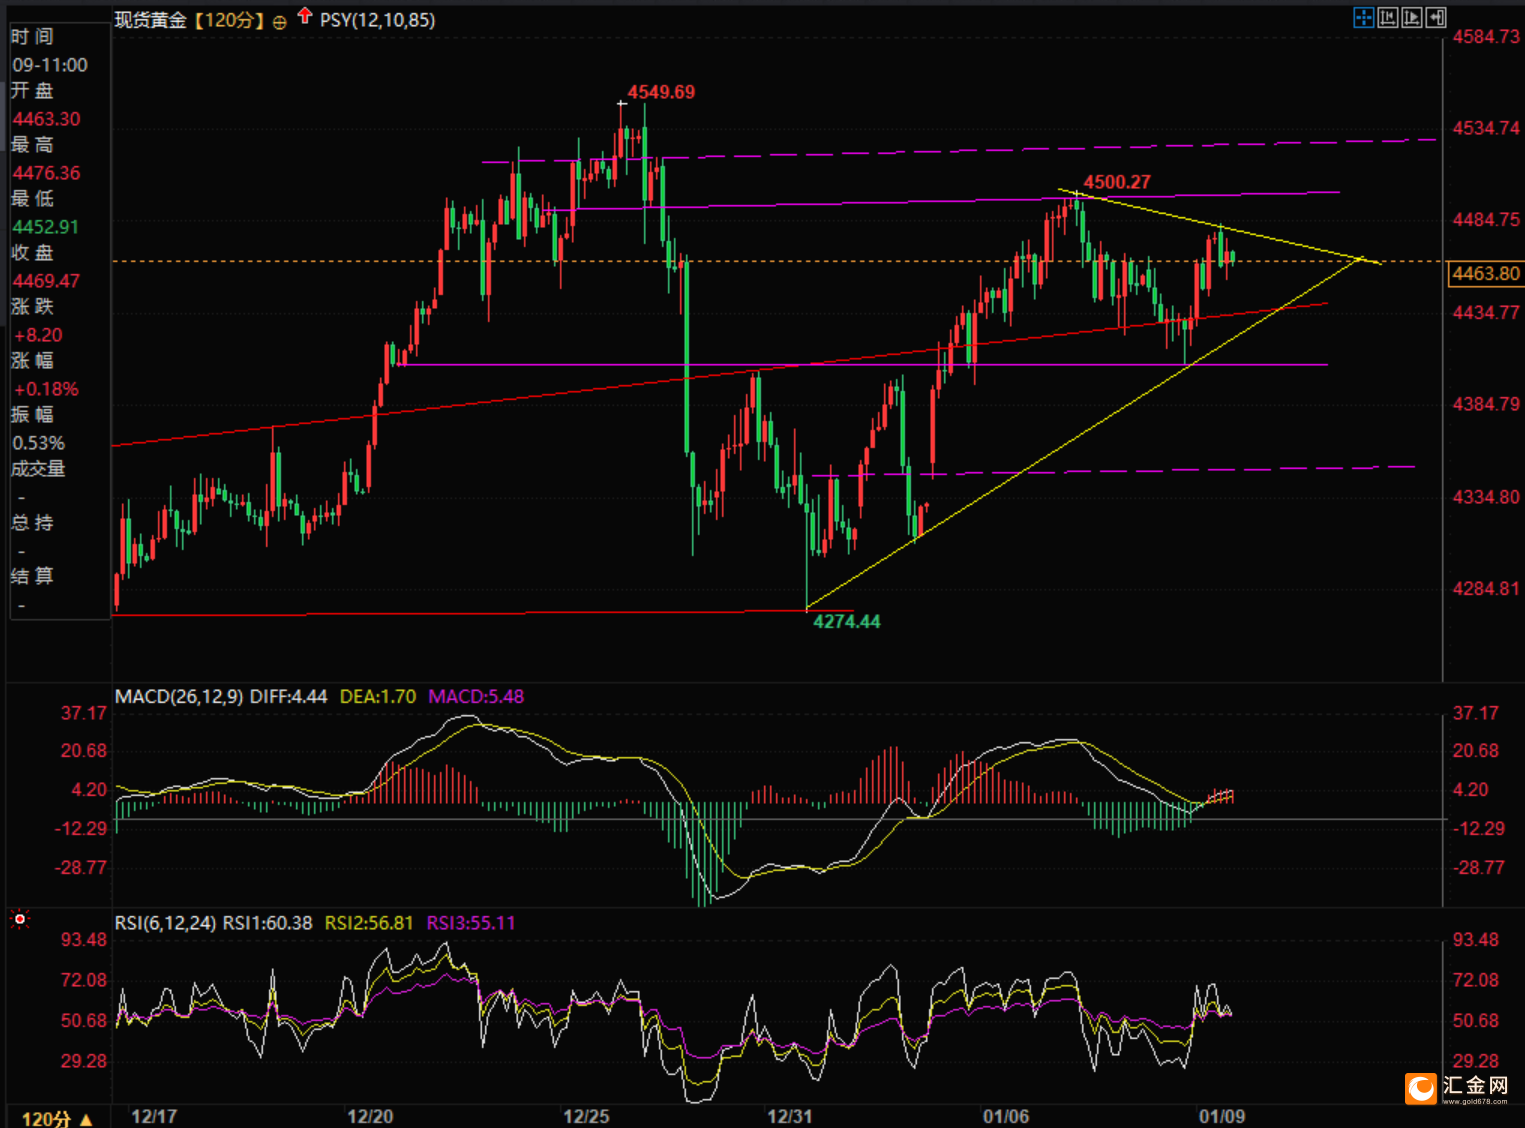Open PSY(12,10,85) indicator parameters
The height and width of the screenshot is (1128, 1525).
[x=377, y=20]
